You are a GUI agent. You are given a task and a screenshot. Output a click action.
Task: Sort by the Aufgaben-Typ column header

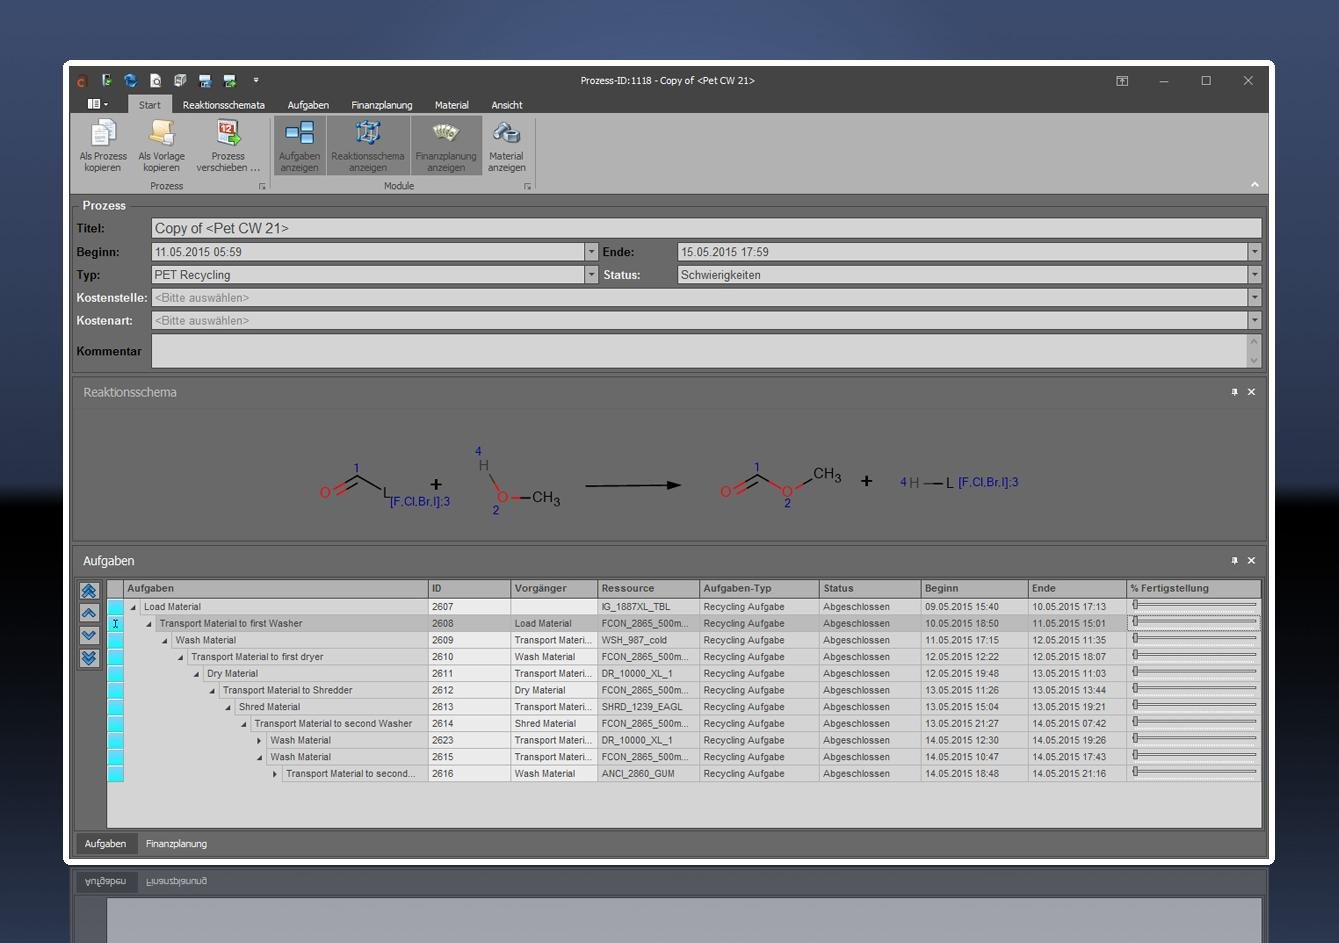pyautogui.click(x=759, y=589)
